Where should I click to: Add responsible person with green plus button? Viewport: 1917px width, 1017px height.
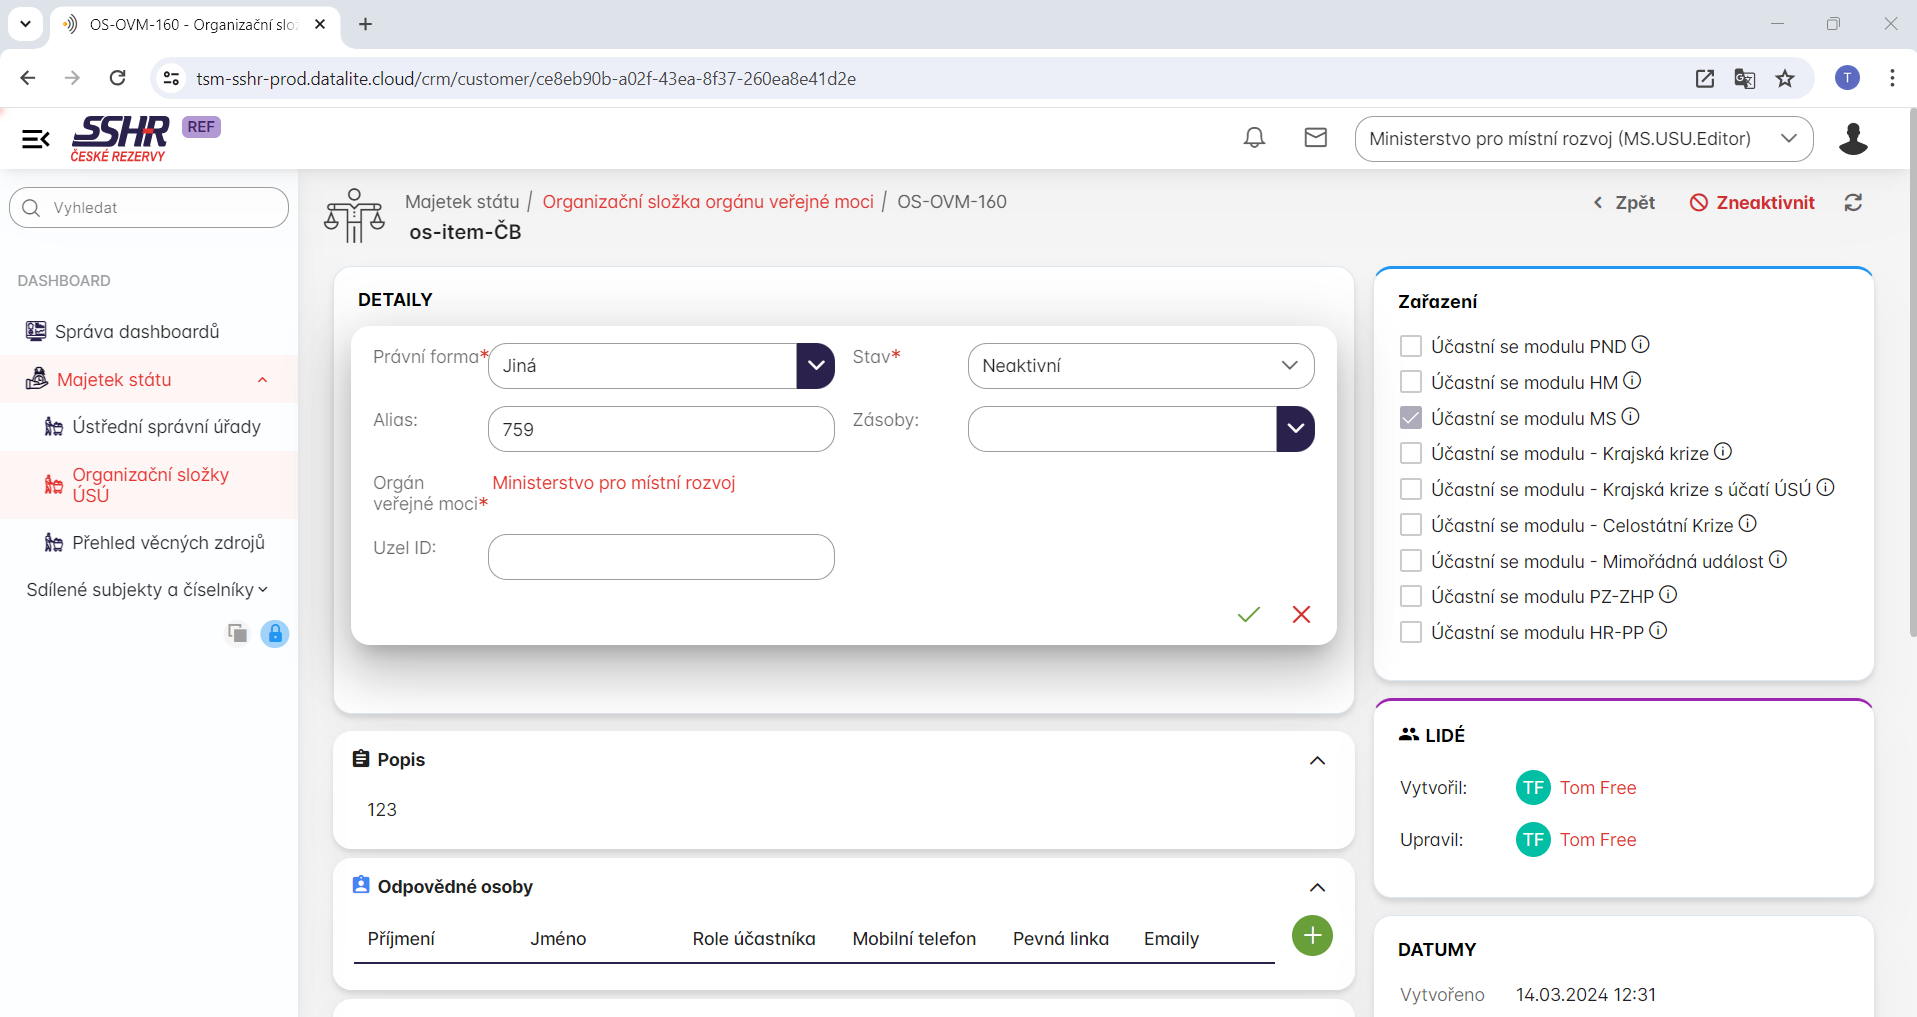click(x=1311, y=936)
